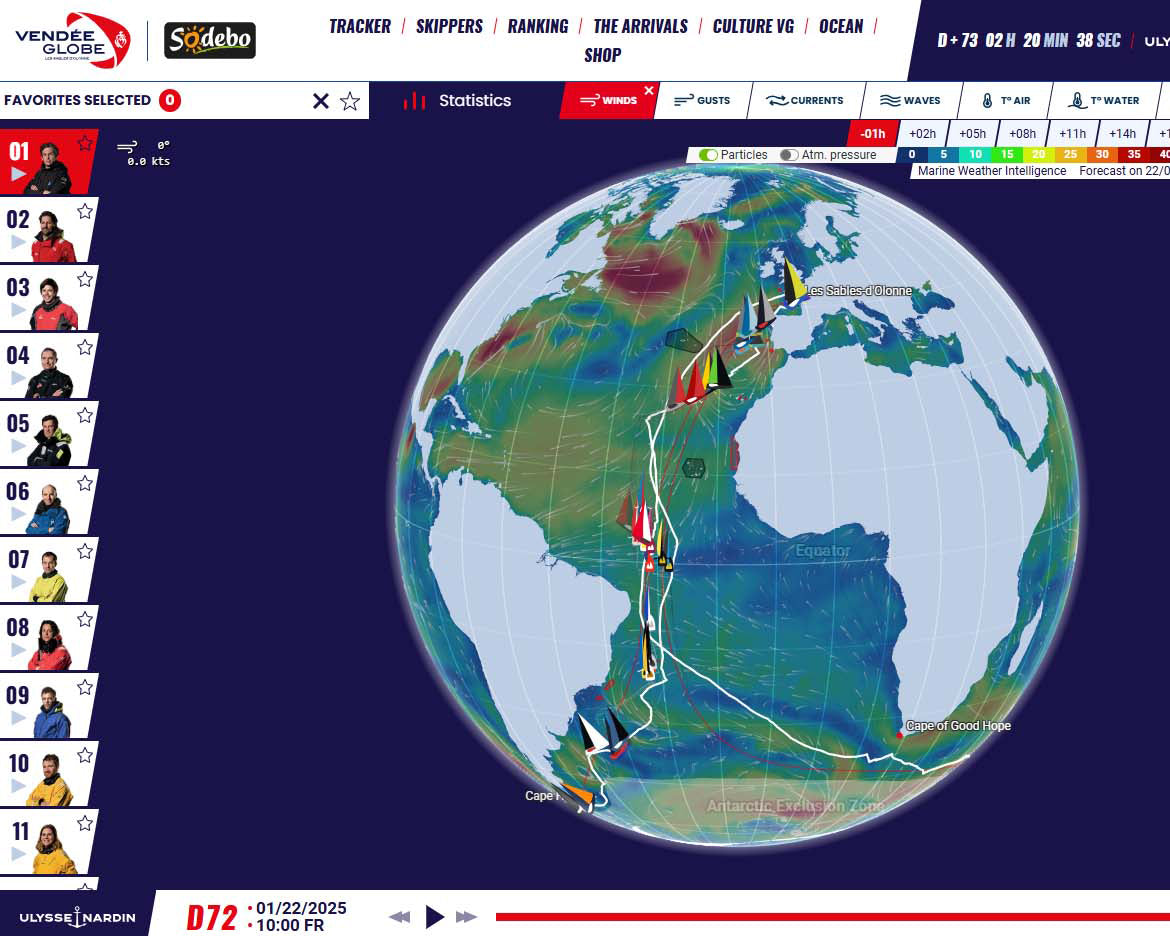Image resolution: width=1170 pixels, height=936 pixels.
Task: Select the +05h forecast step
Action: tap(972, 134)
